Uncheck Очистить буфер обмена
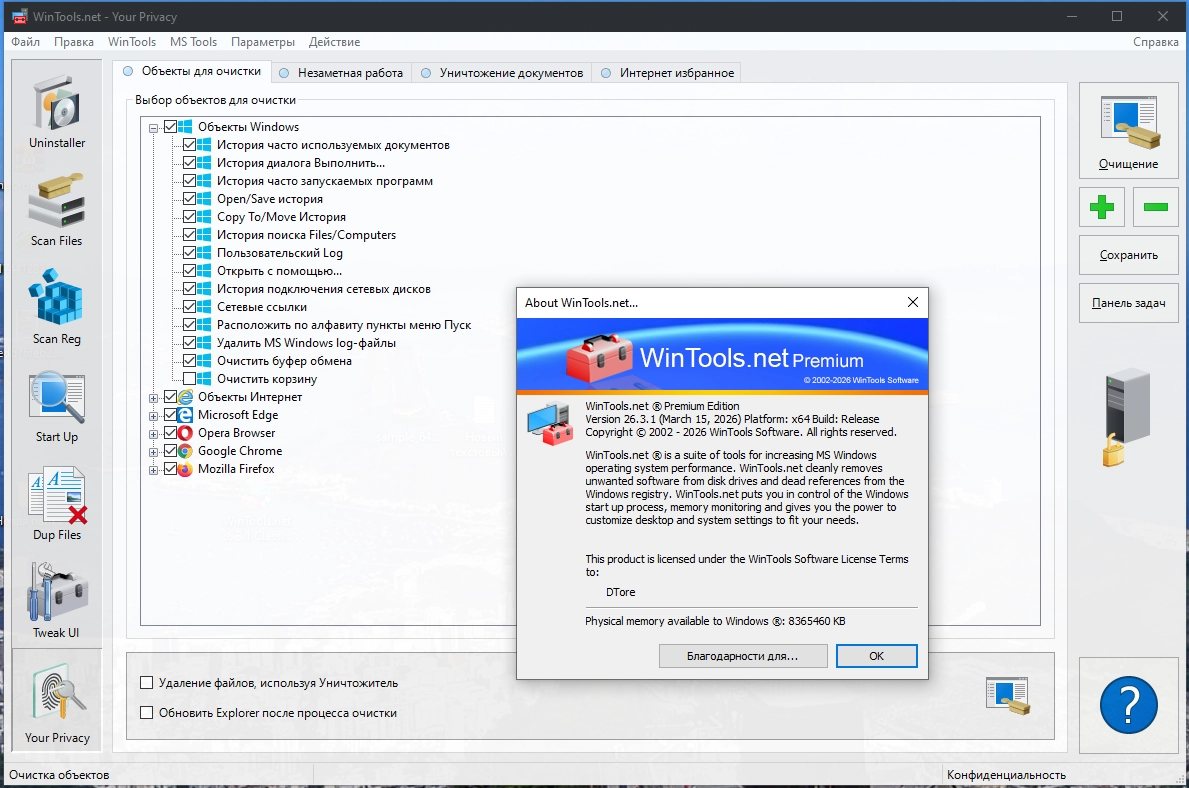This screenshot has height=788, width=1189. point(190,361)
